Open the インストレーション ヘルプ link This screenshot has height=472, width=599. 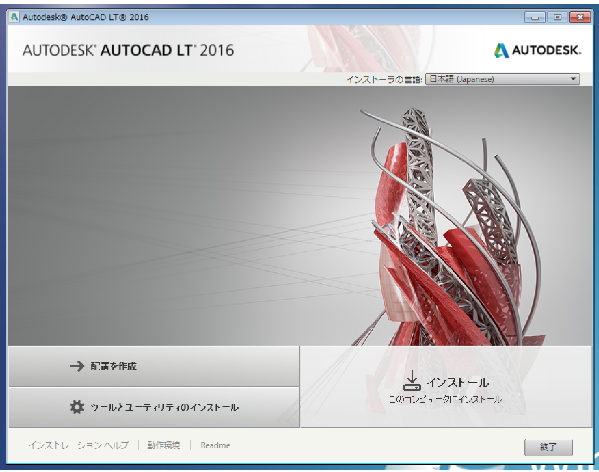79,445
